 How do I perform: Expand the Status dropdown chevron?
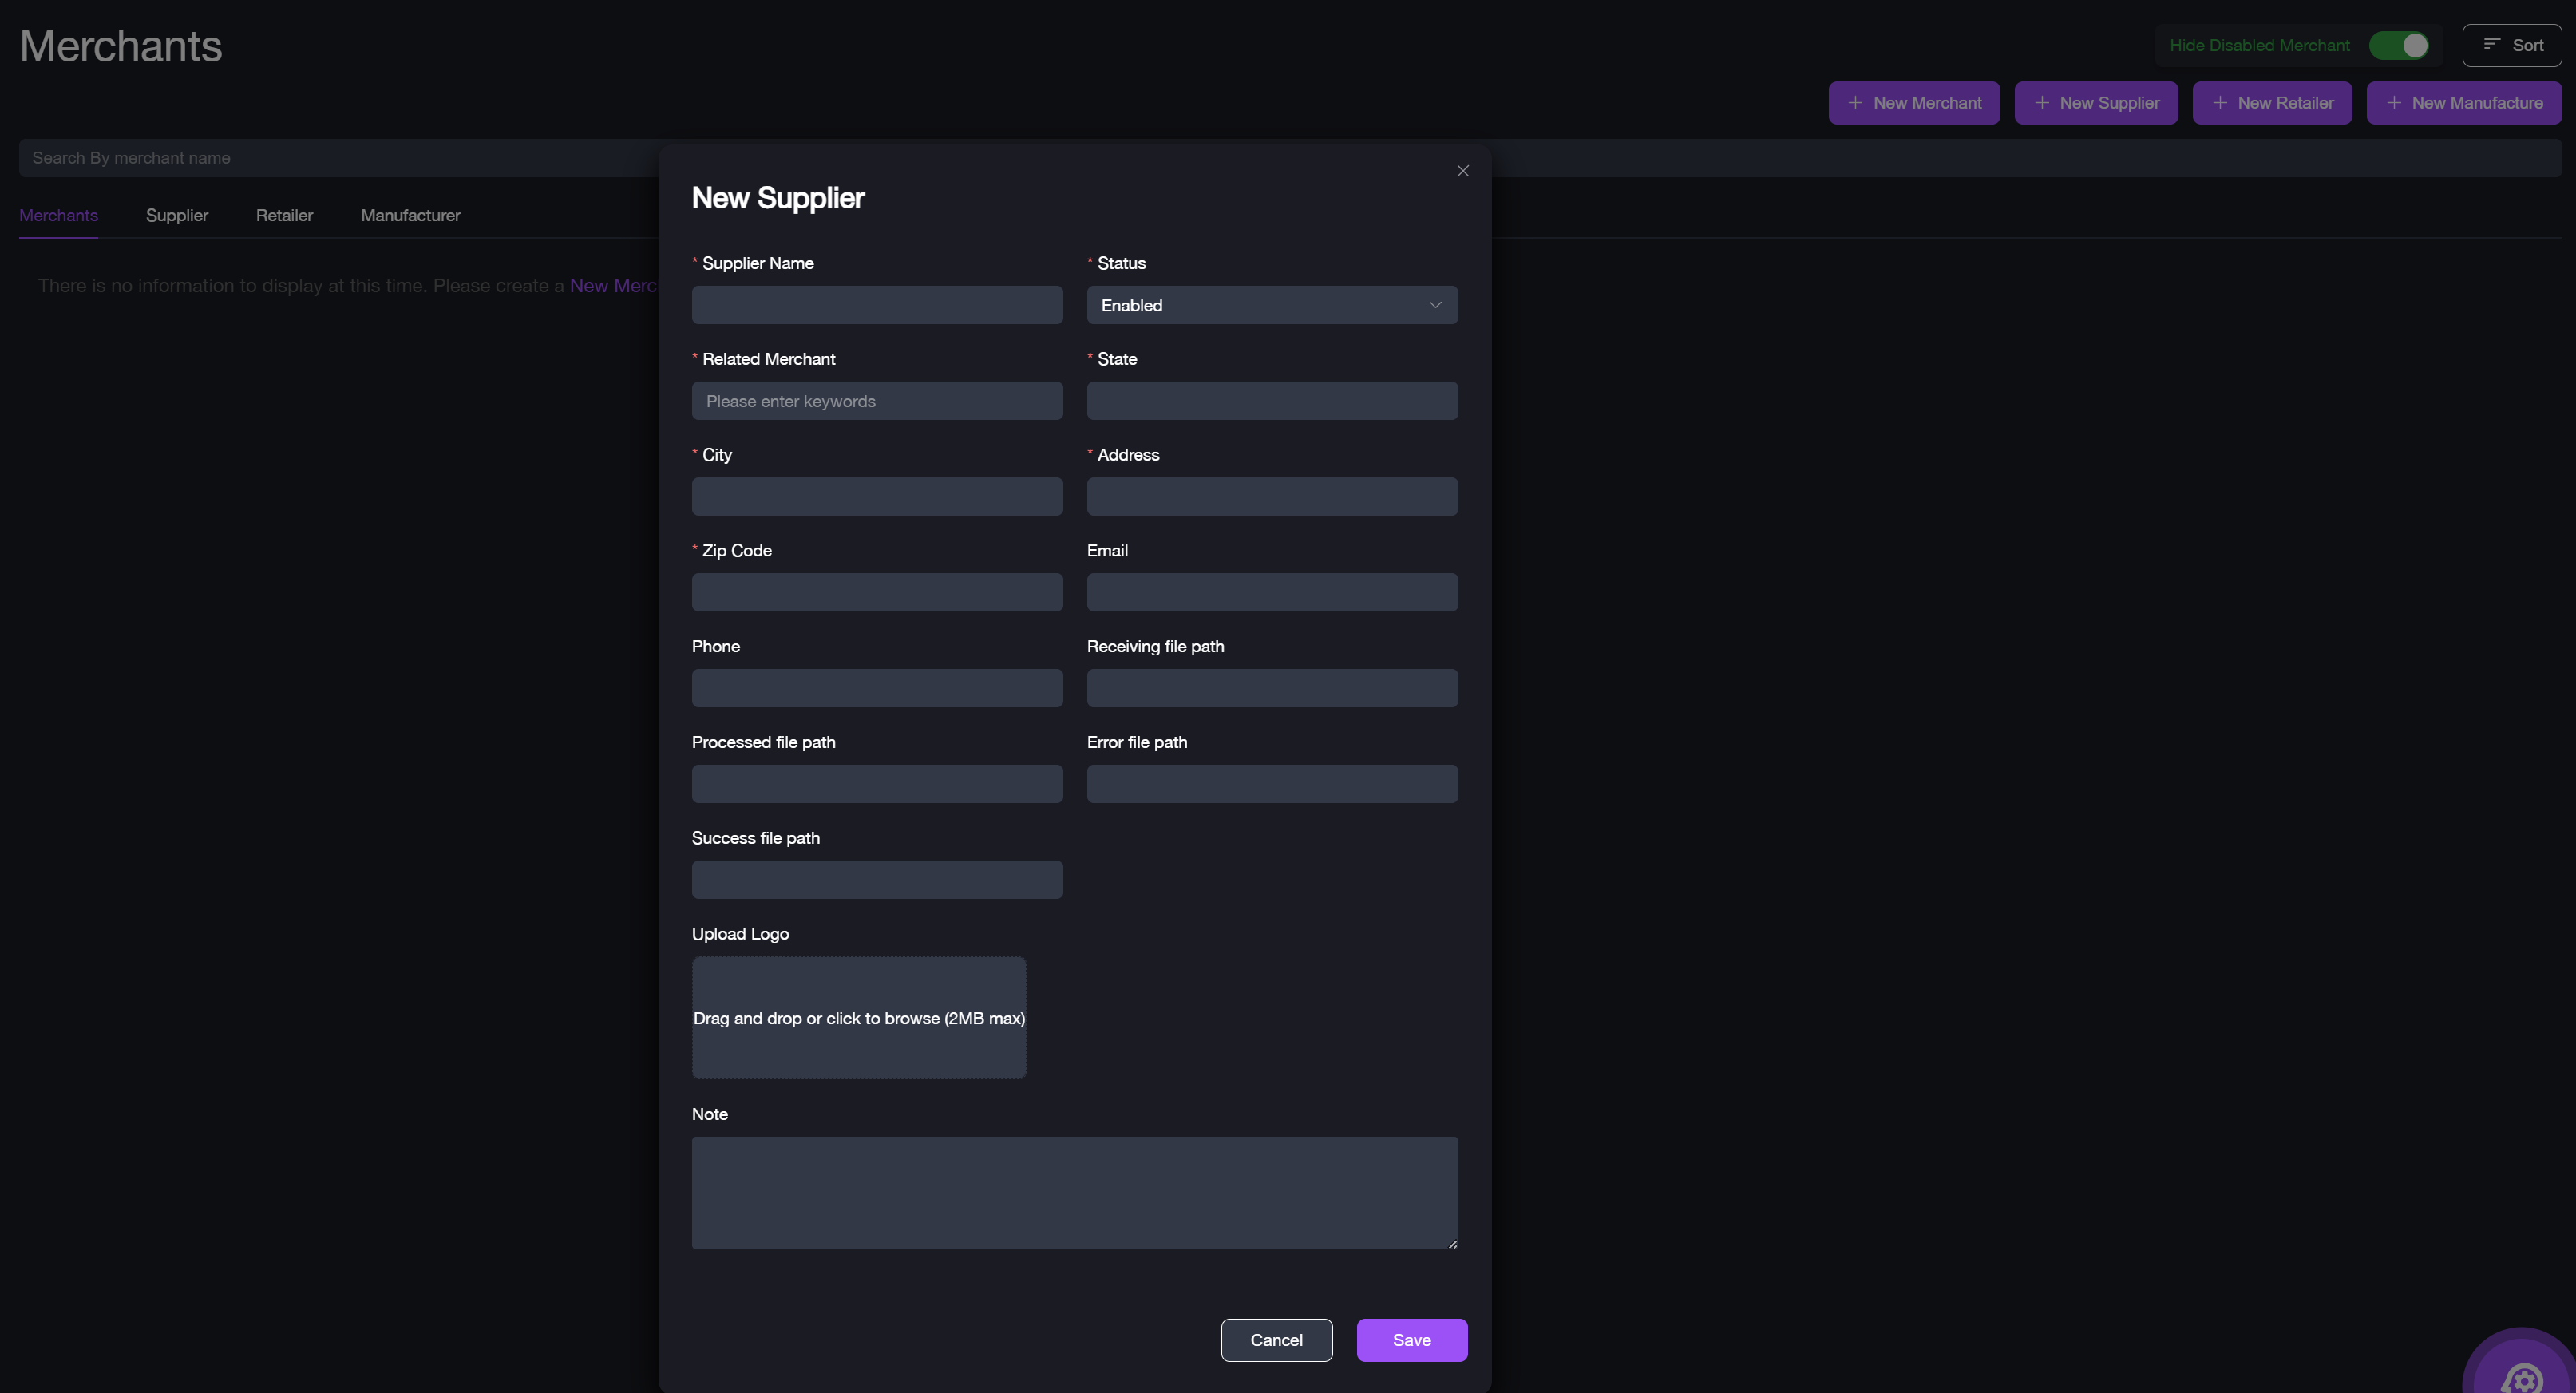pyautogui.click(x=1435, y=305)
